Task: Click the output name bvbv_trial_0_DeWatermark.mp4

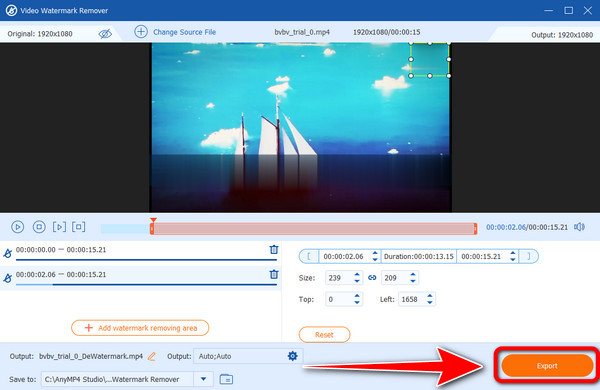Action: point(91,356)
